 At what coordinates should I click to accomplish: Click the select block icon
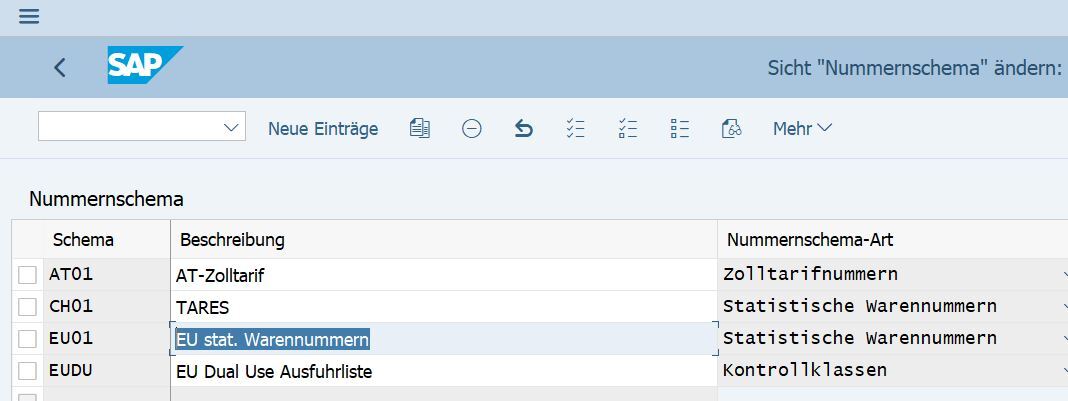point(628,128)
